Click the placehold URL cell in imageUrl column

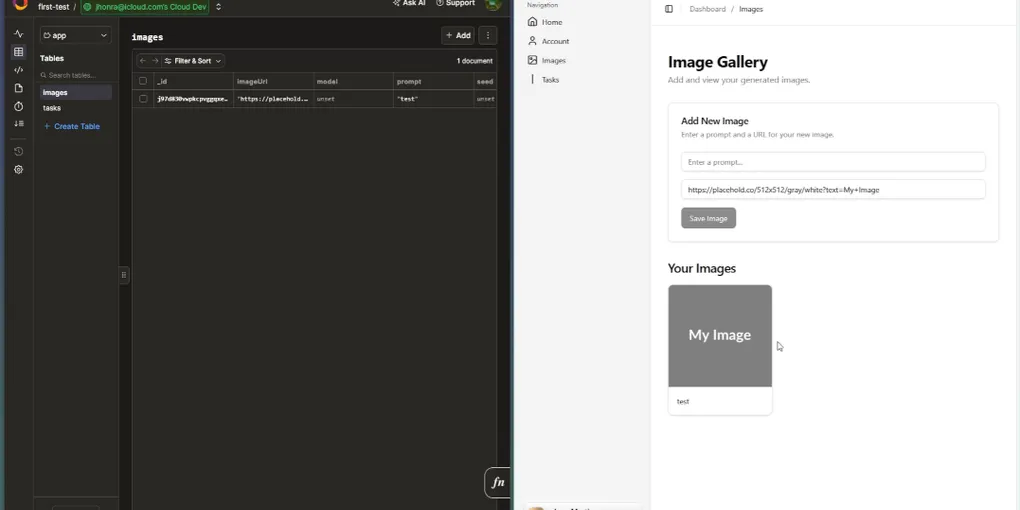[x=273, y=99]
